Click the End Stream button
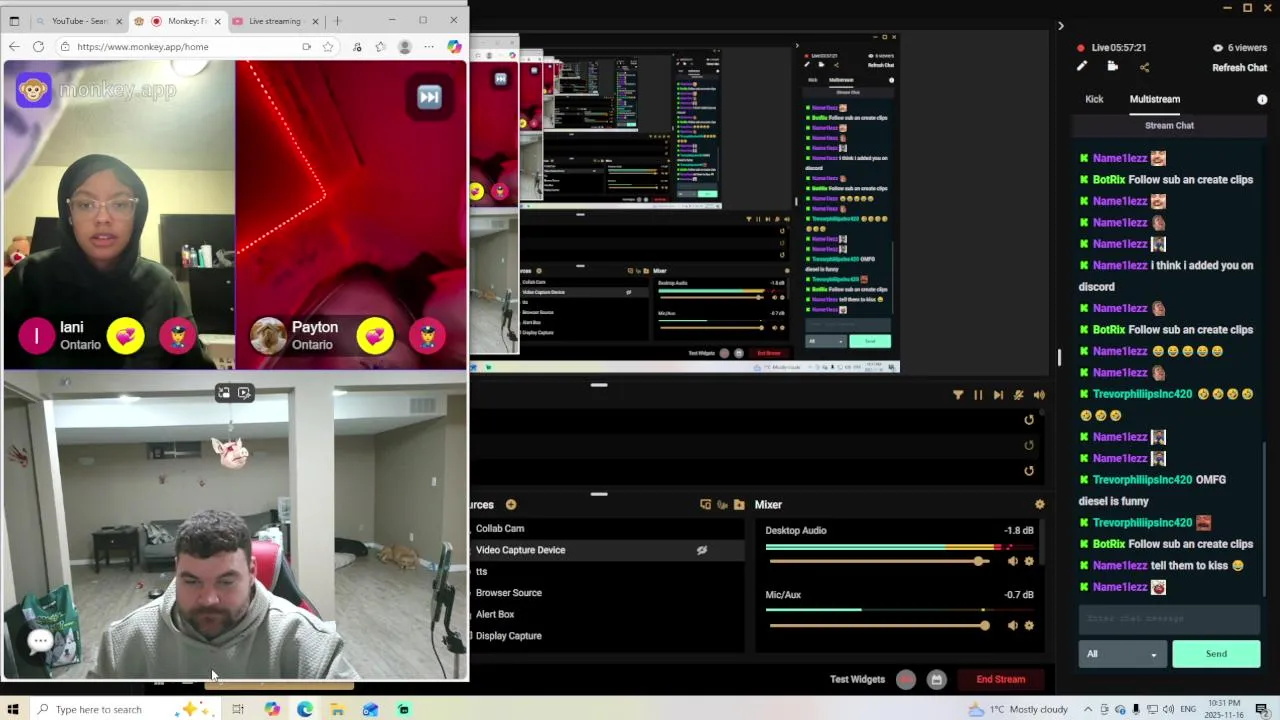Screen dimensions: 1280x720 click(1001, 679)
